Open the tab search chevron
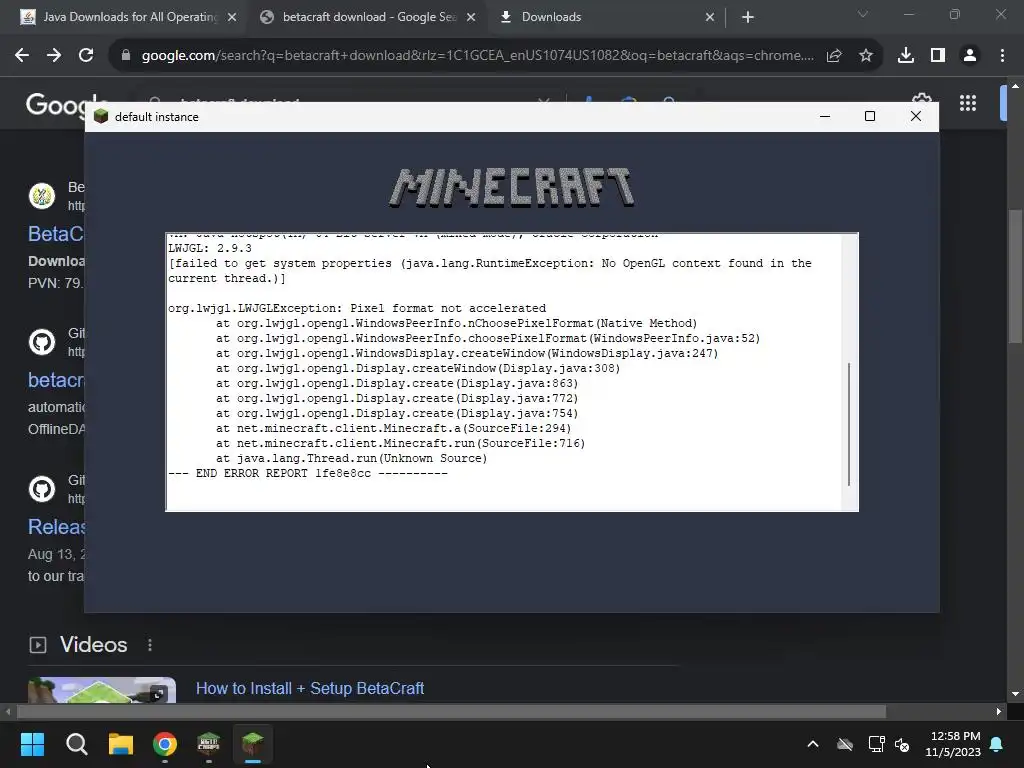This screenshot has width=1024, height=768. coord(863,14)
